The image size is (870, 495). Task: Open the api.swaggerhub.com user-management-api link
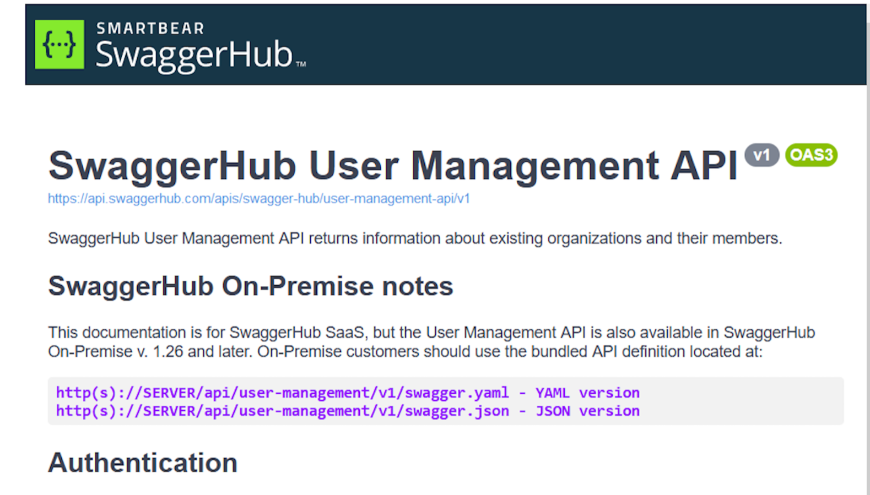pos(259,199)
